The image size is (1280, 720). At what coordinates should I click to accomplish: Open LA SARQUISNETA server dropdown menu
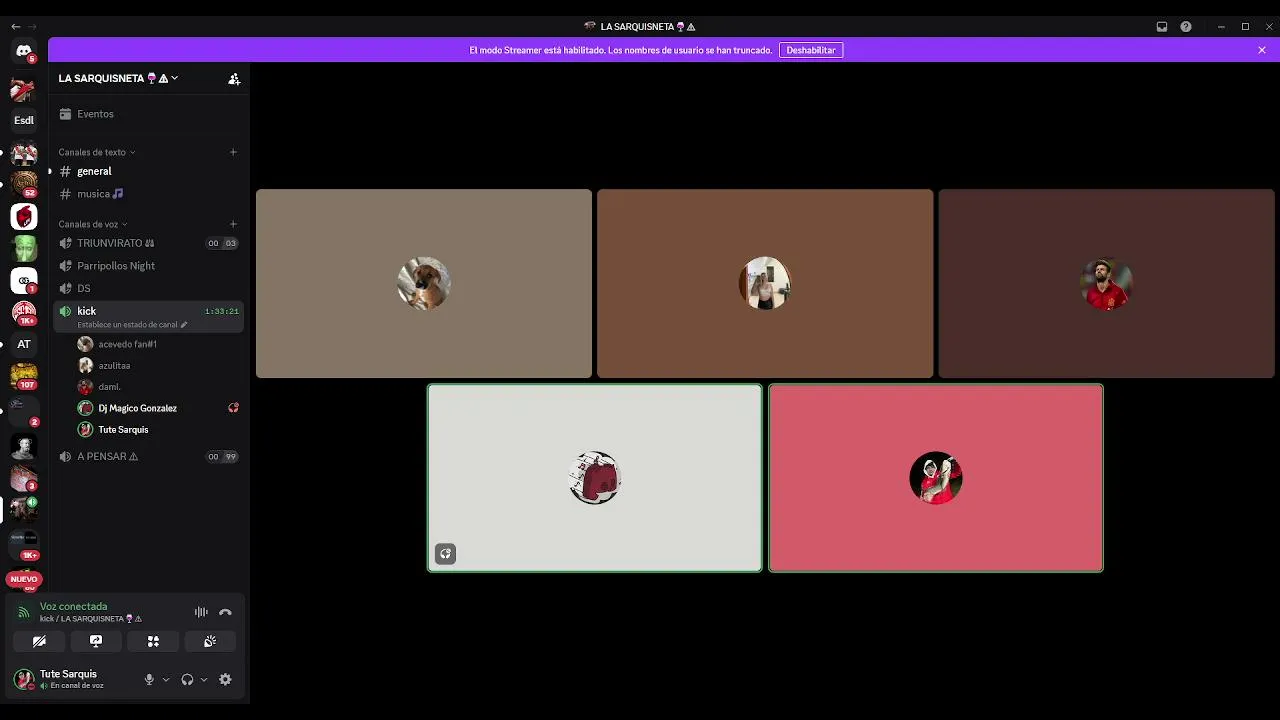click(x=118, y=78)
